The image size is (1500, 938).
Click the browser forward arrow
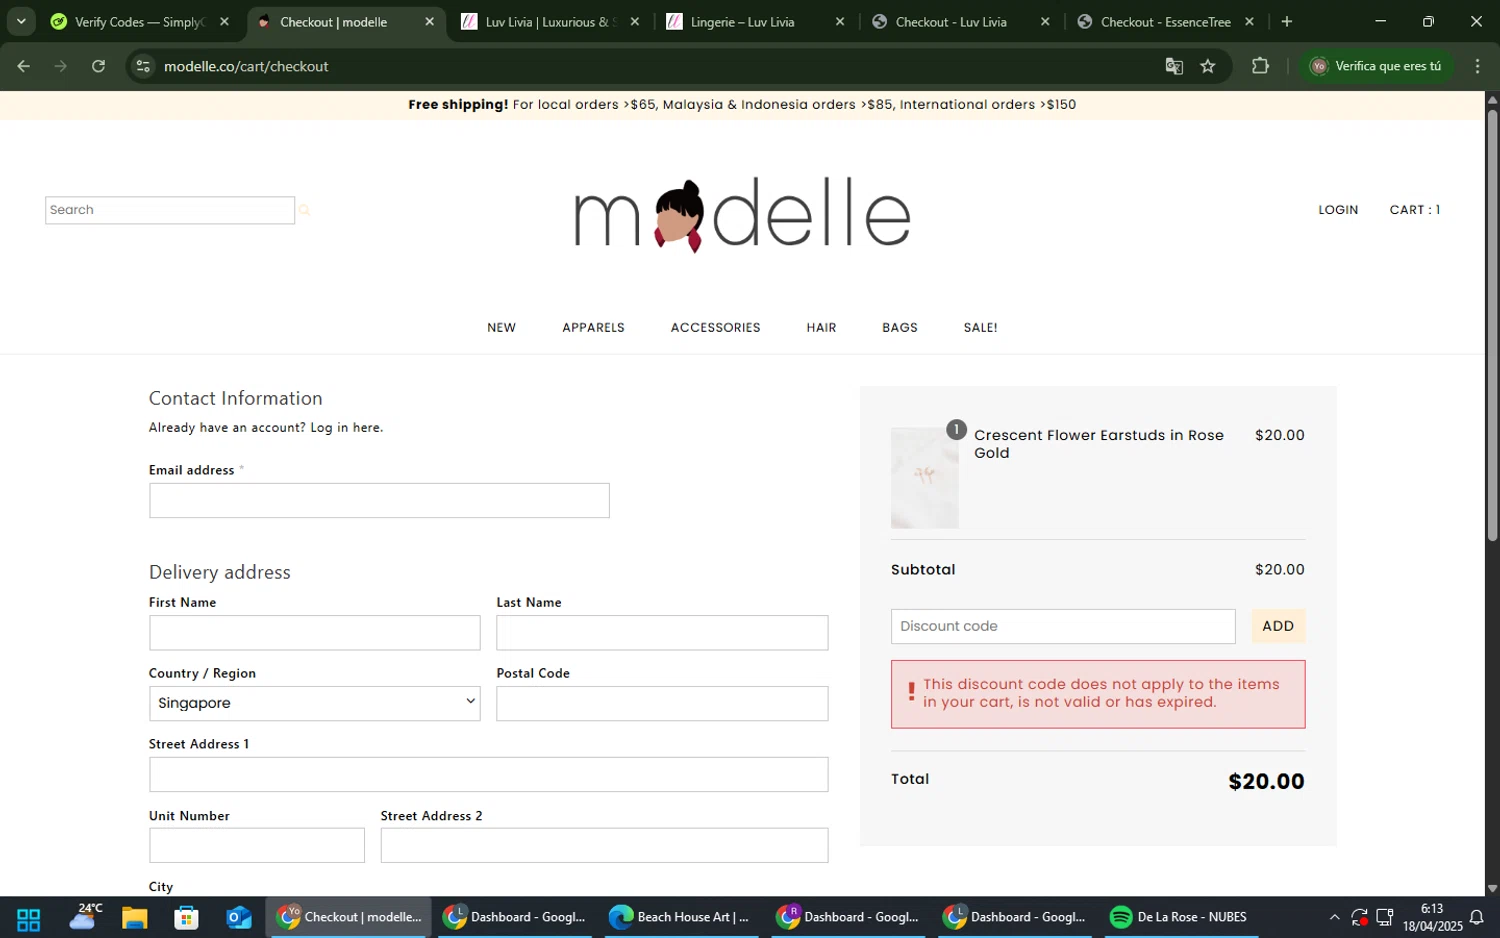pyautogui.click(x=61, y=66)
